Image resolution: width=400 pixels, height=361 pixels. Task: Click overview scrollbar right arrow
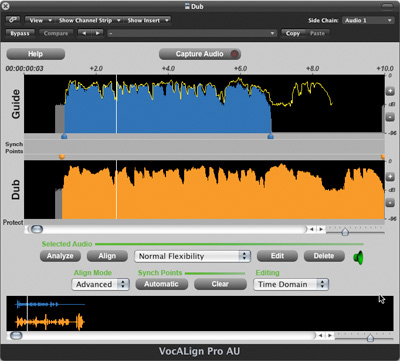coord(330,336)
